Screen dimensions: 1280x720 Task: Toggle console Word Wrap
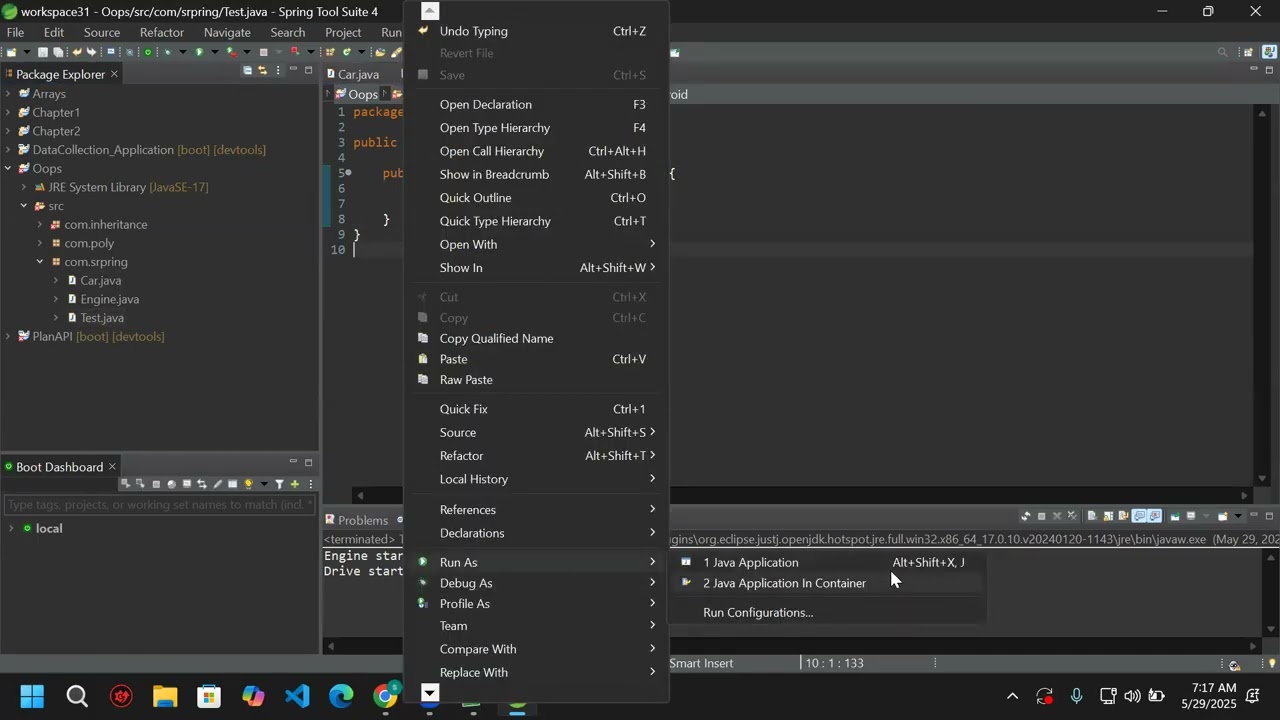pos(1123,516)
